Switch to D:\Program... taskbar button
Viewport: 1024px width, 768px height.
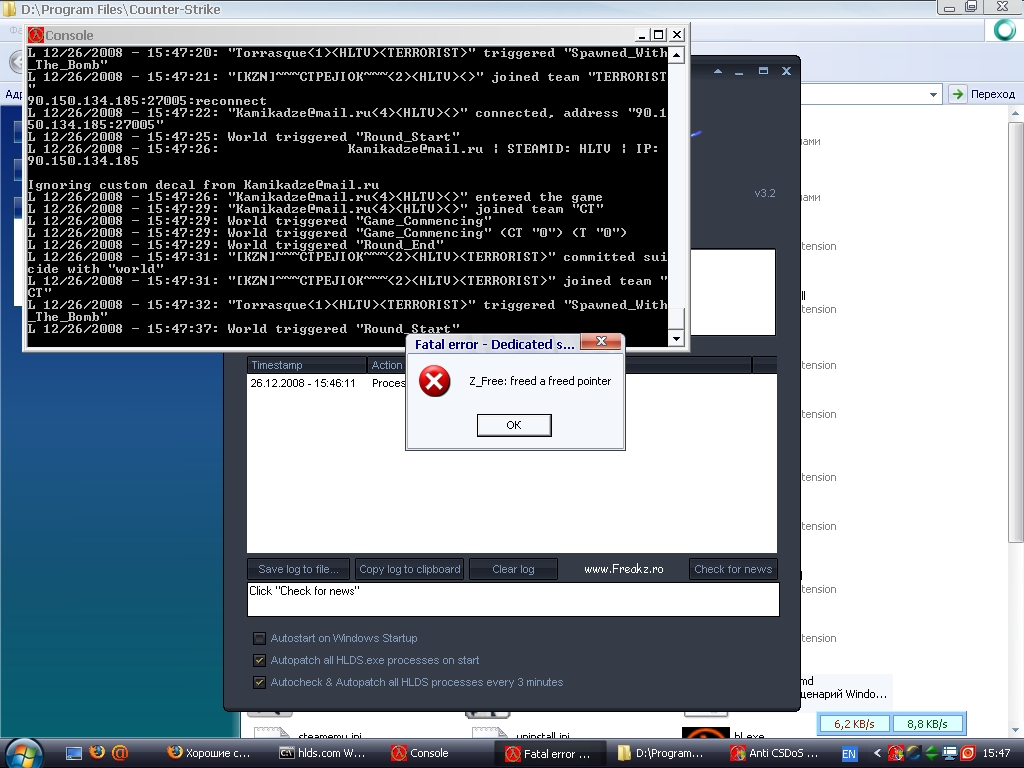click(661, 754)
